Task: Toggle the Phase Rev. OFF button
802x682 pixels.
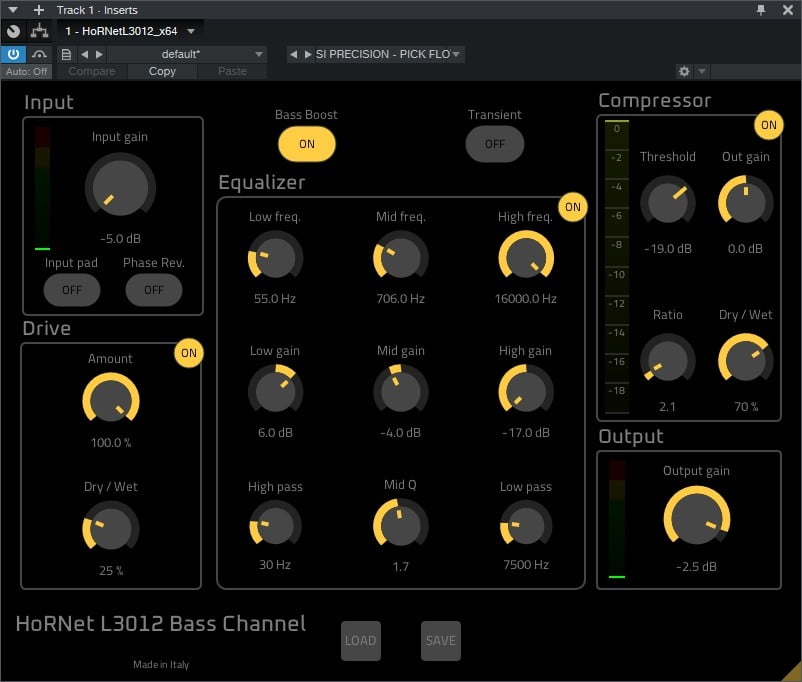Action: tap(154, 290)
